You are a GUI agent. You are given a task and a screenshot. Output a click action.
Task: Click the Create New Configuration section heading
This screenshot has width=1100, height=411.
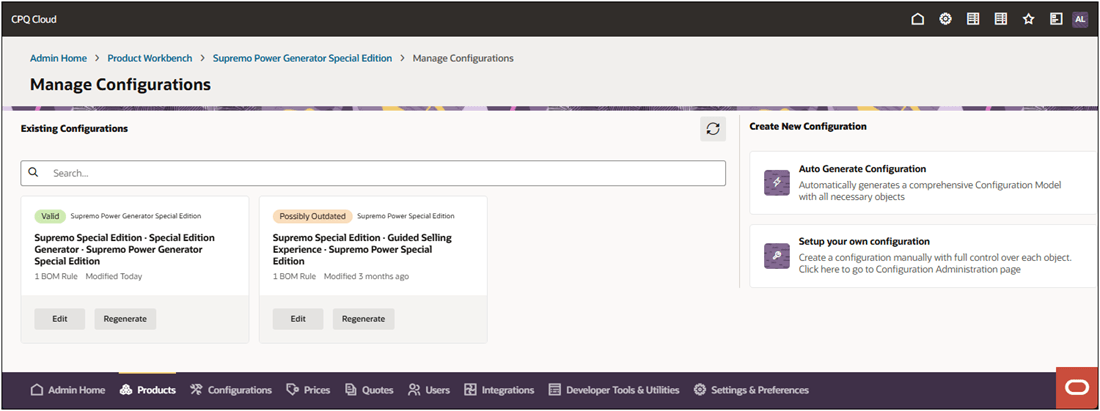pos(808,127)
